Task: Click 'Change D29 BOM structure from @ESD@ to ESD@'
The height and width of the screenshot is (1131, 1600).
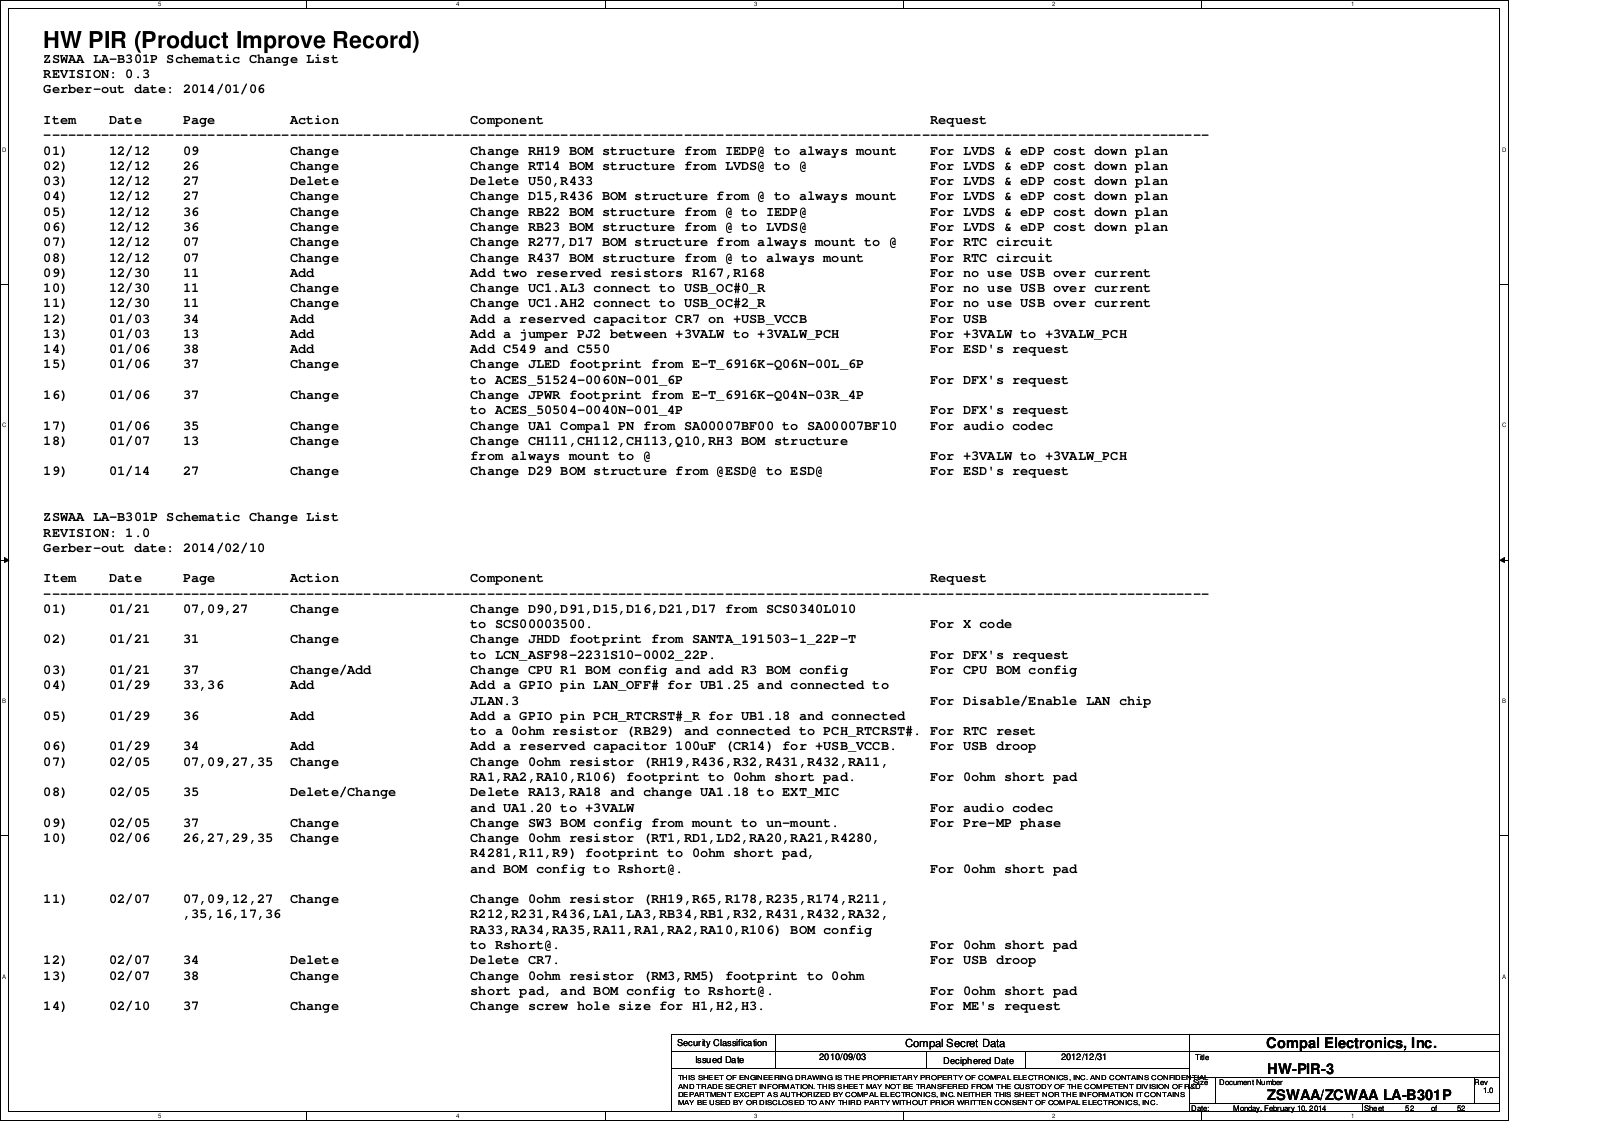Action: point(646,471)
